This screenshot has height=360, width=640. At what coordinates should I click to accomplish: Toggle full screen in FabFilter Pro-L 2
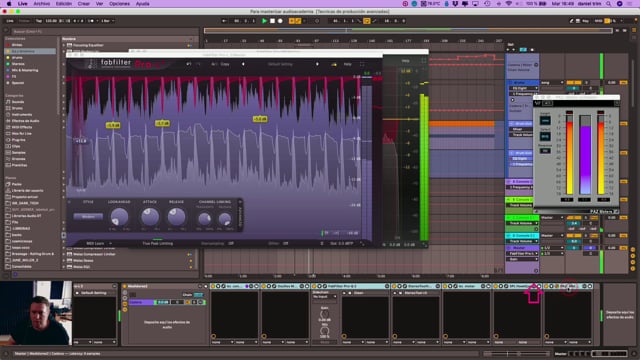tap(362, 64)
